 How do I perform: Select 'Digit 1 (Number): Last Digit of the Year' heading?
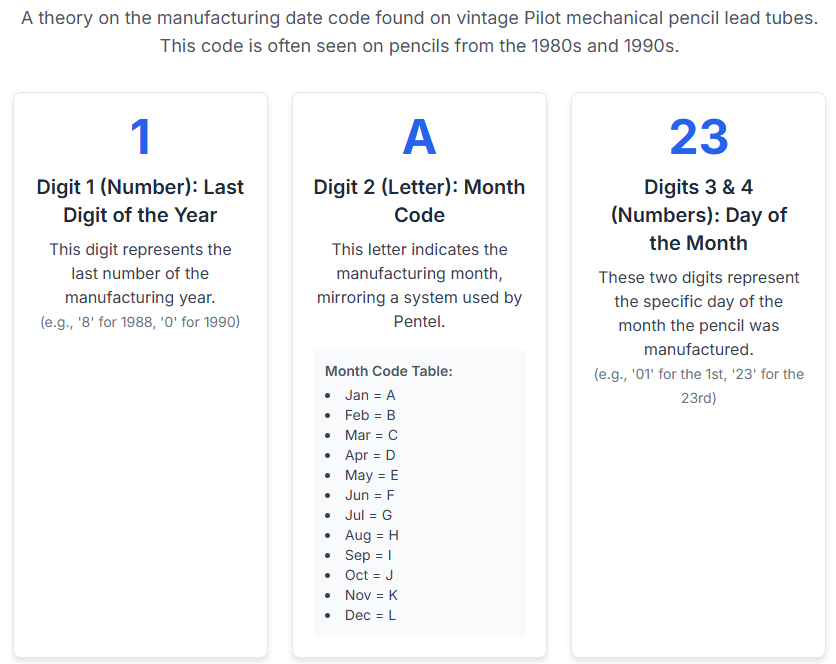coord(140,201)
